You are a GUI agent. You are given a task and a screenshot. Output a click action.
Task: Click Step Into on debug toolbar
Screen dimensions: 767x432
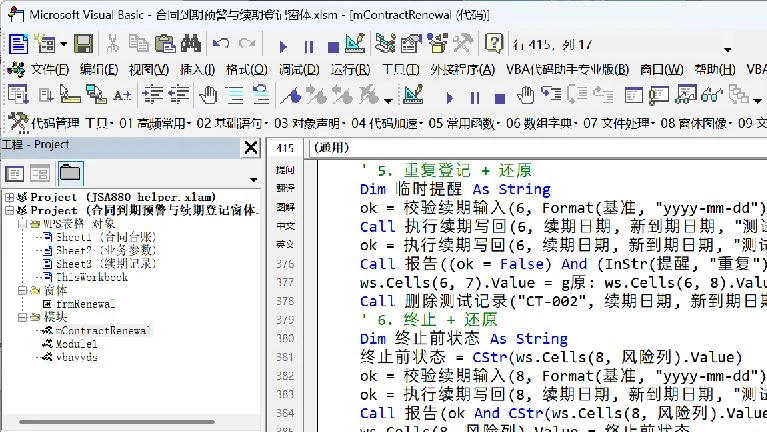click(x=551, y=93)
